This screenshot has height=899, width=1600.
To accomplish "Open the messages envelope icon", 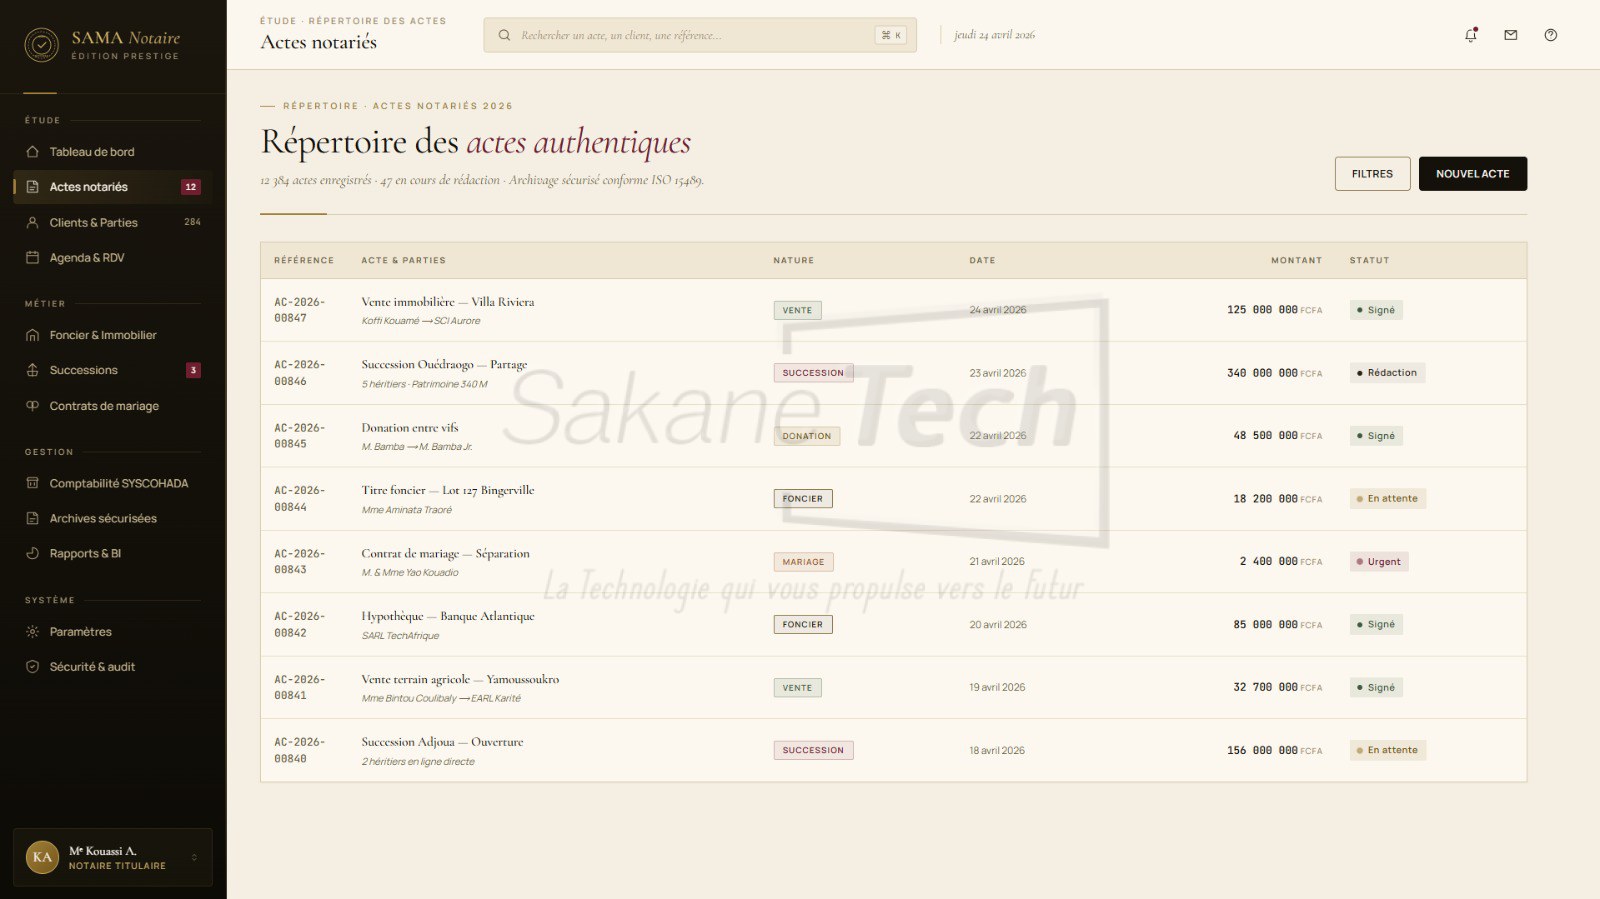I will (x=1511, y=35).
